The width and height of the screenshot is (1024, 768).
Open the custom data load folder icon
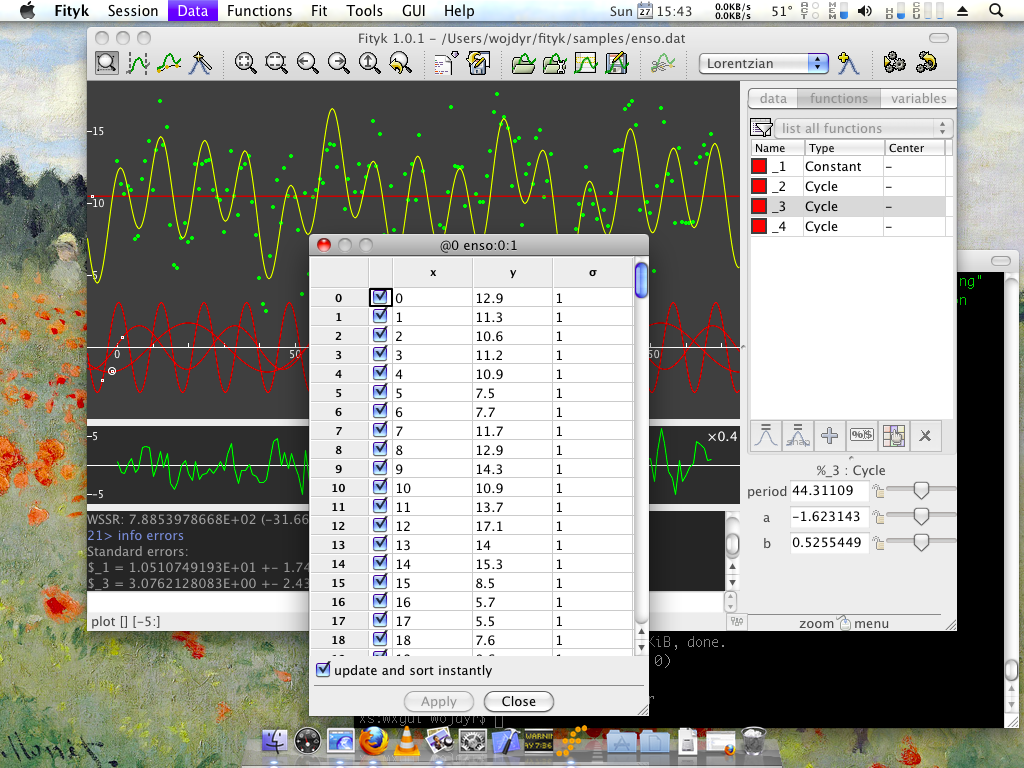[554, 63]
